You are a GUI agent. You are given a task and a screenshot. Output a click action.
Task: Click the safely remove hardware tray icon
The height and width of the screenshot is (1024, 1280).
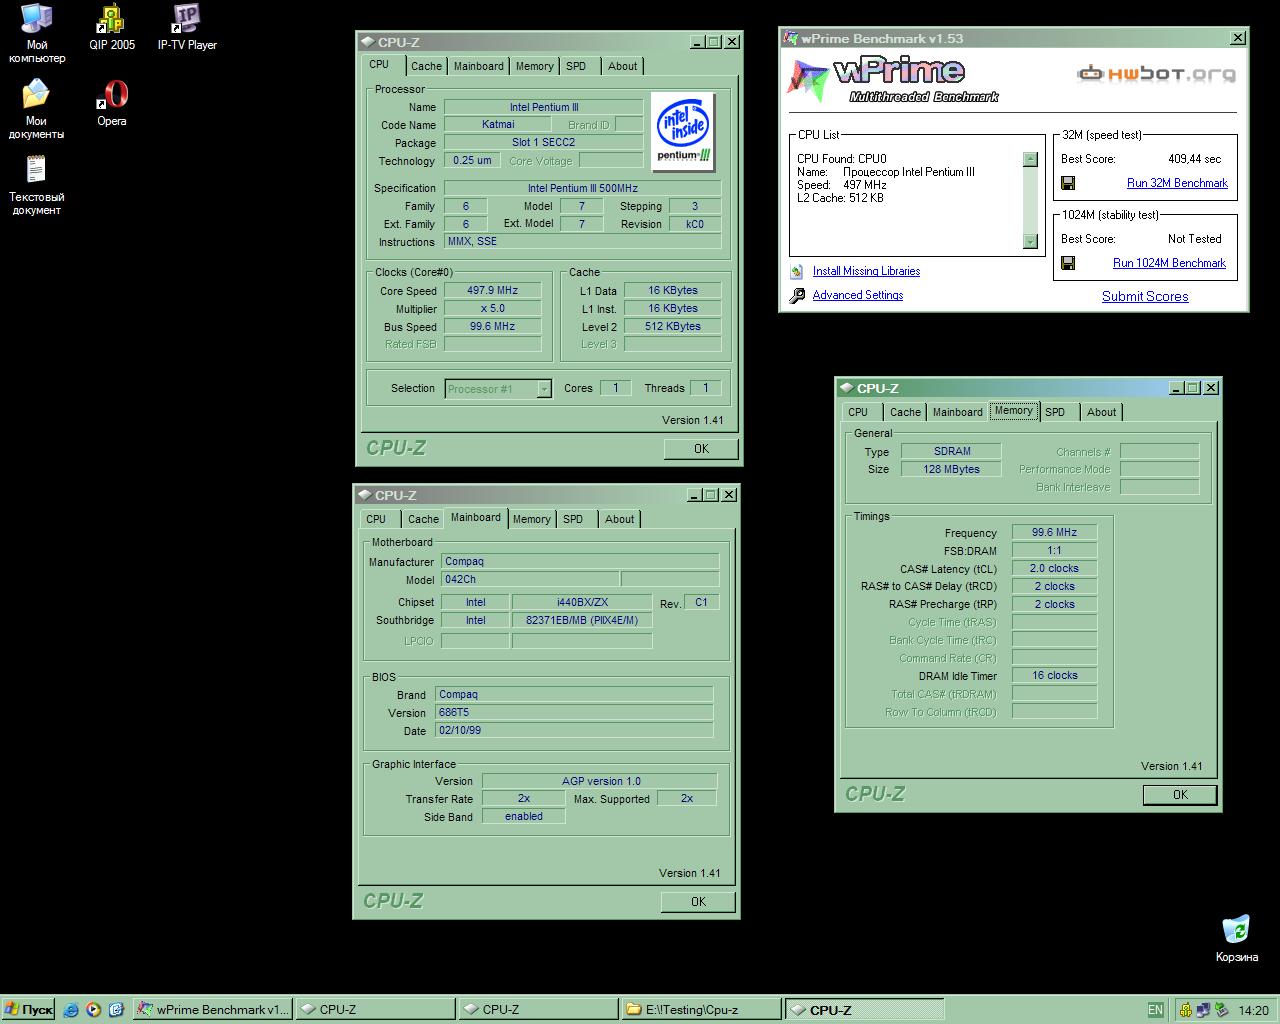(x=1221, y=1010)
